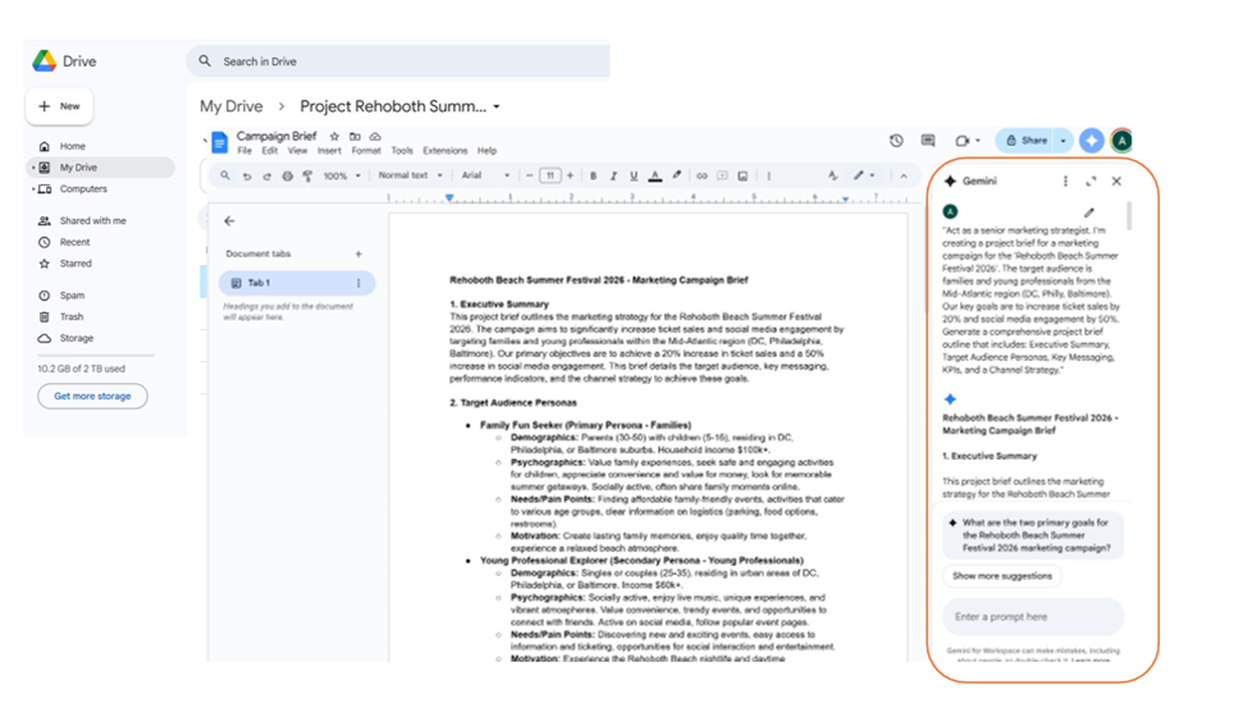Collapse the Docs menus with chevron
This screenshot has height=702, width=1248.
click(904, 176)
